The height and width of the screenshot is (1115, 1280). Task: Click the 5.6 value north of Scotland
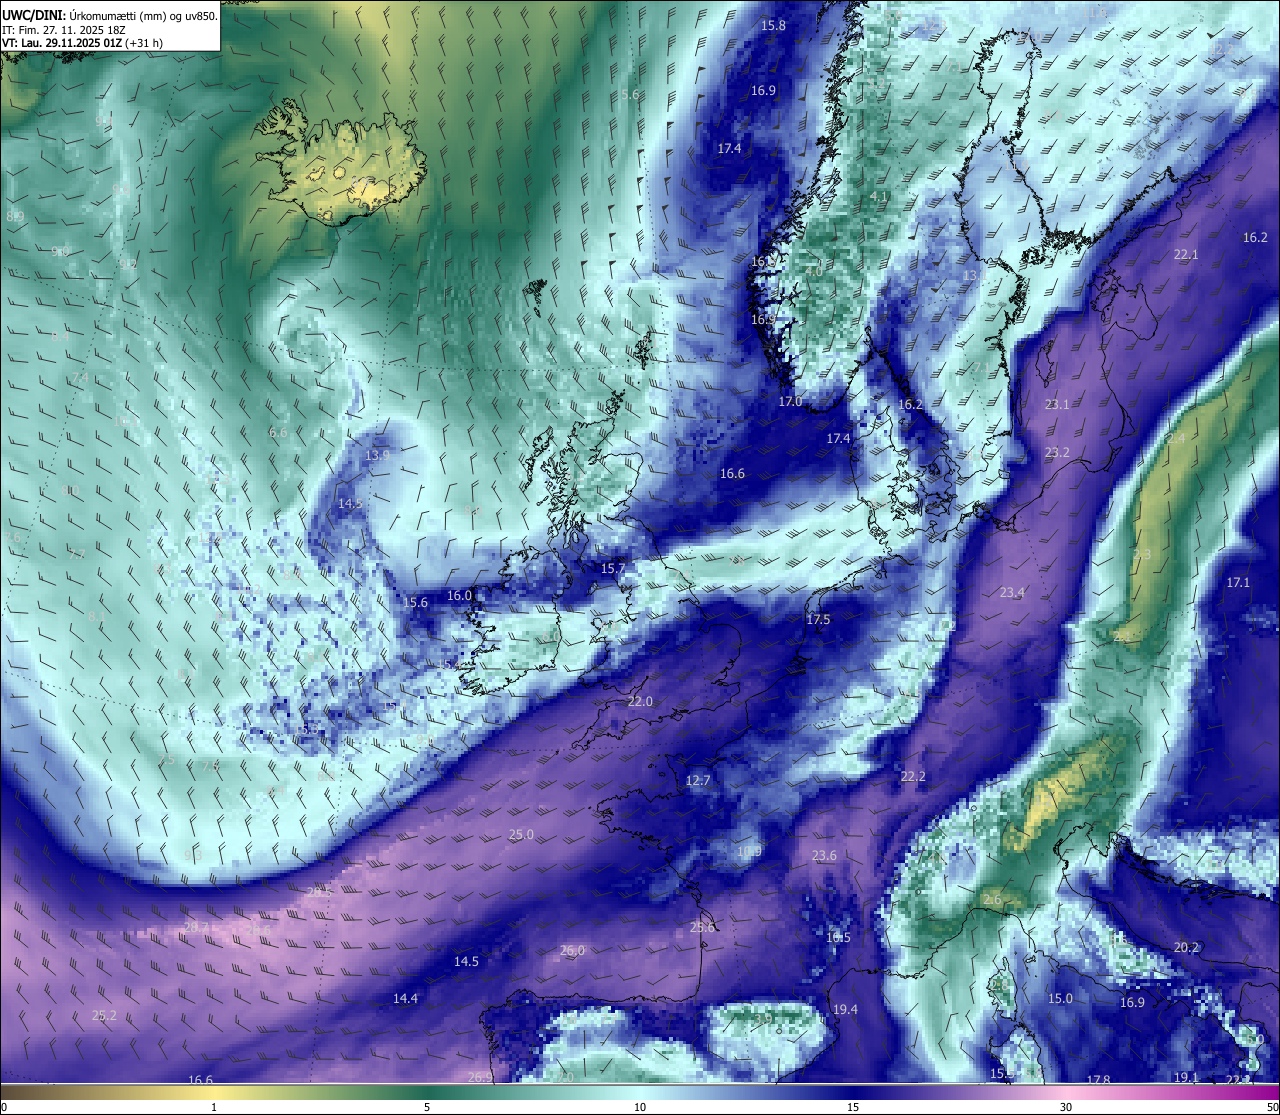click(x=629, y=95)
